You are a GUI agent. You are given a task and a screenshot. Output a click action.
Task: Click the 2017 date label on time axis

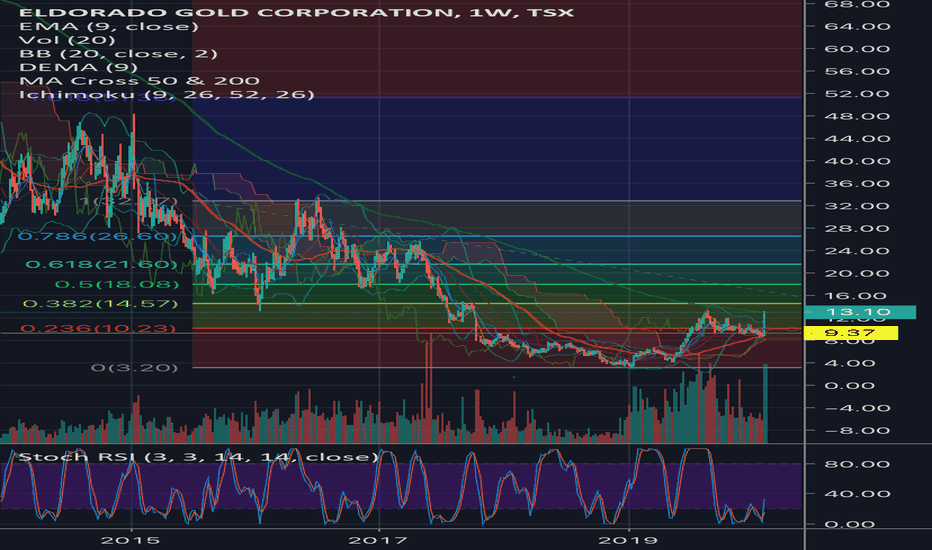click(378, 540)
